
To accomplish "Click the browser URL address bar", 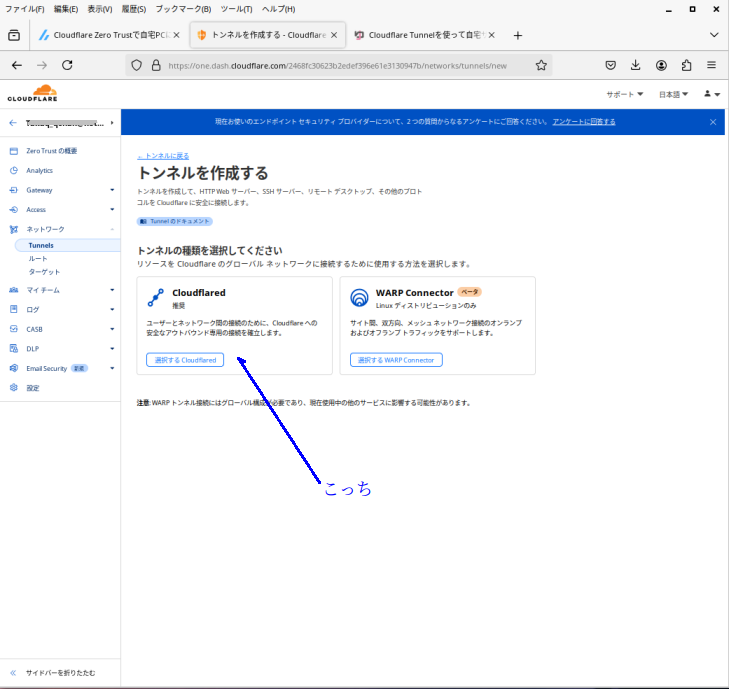I will 340,65.
